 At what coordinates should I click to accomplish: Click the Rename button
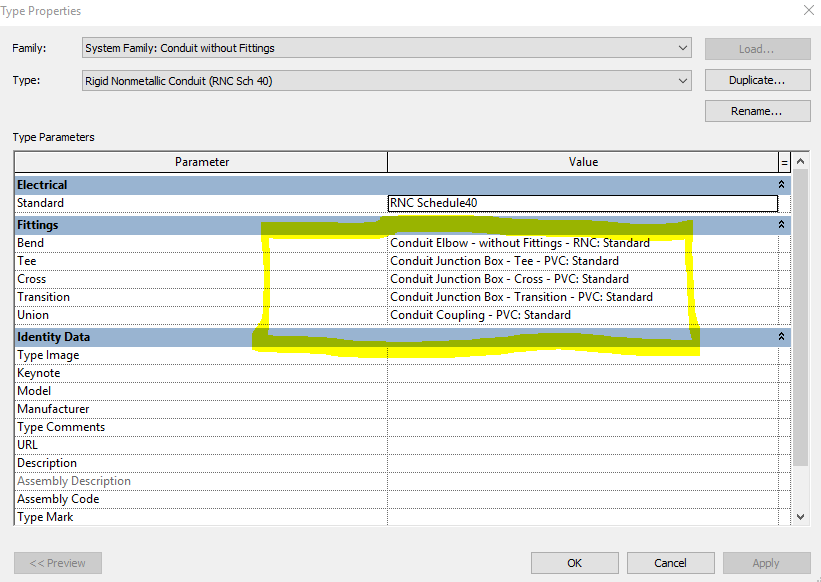coord(757,111)
